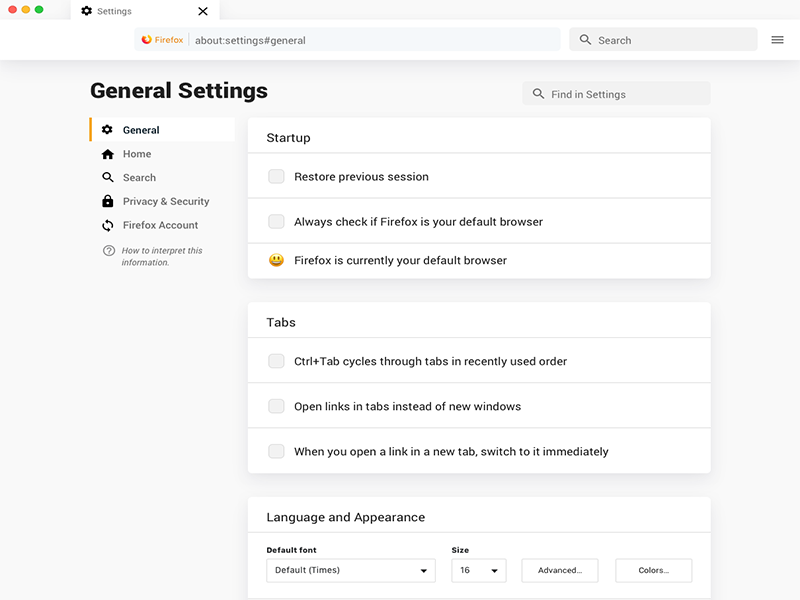The height and width of the screenshot is (600, 800).
Task: Click the about:settings#general address bar
Action: point(347,40)
